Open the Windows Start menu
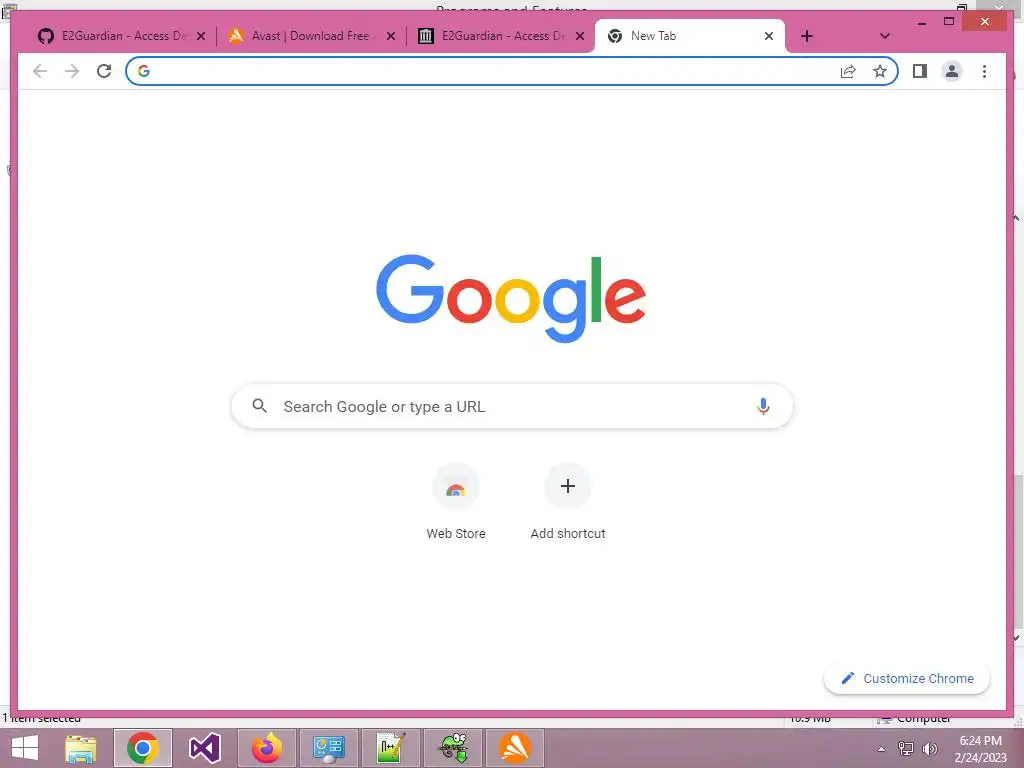 (x=24, y=748)
